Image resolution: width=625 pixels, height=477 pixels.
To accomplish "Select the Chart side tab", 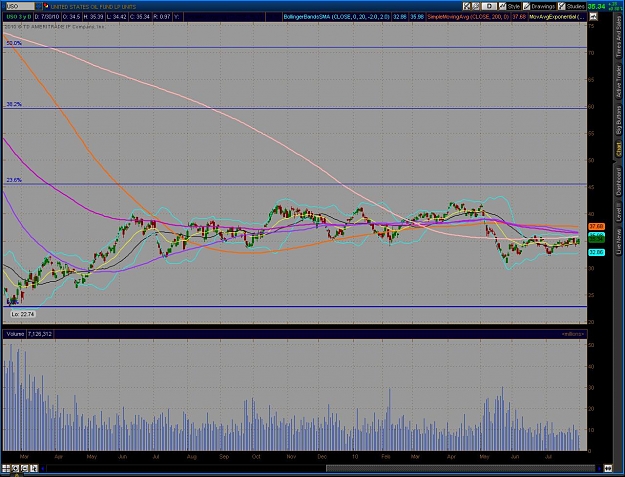I will (x=619, y=149).
